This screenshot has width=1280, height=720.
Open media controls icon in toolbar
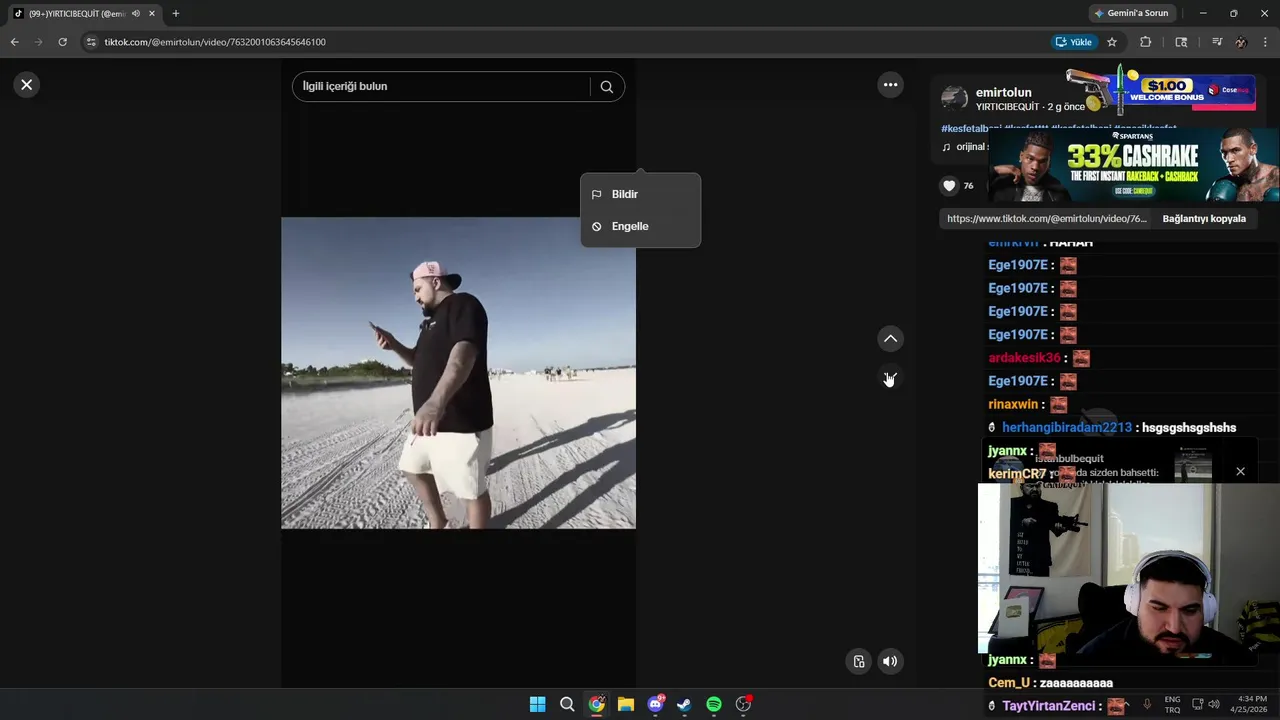point(1217,42)
